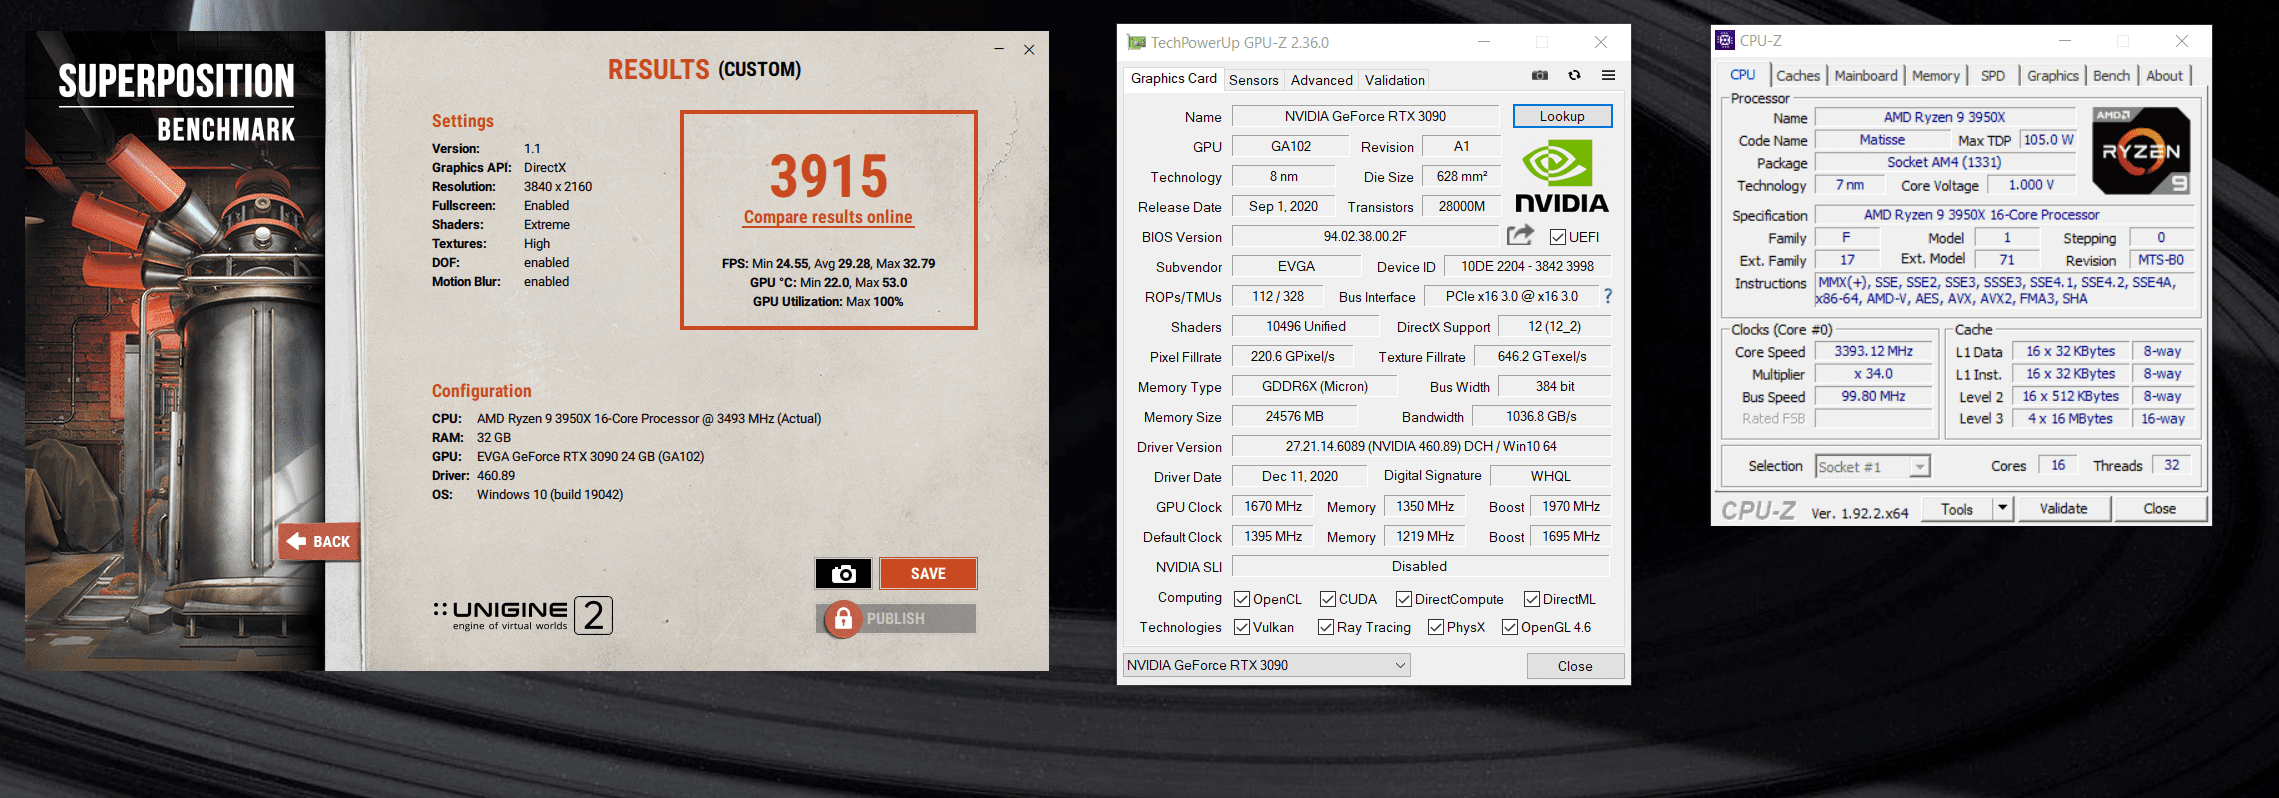The width and height of the screenshot is (2279, 798).
Task: Minimize the Superposition results window
Action: point(999,49)
